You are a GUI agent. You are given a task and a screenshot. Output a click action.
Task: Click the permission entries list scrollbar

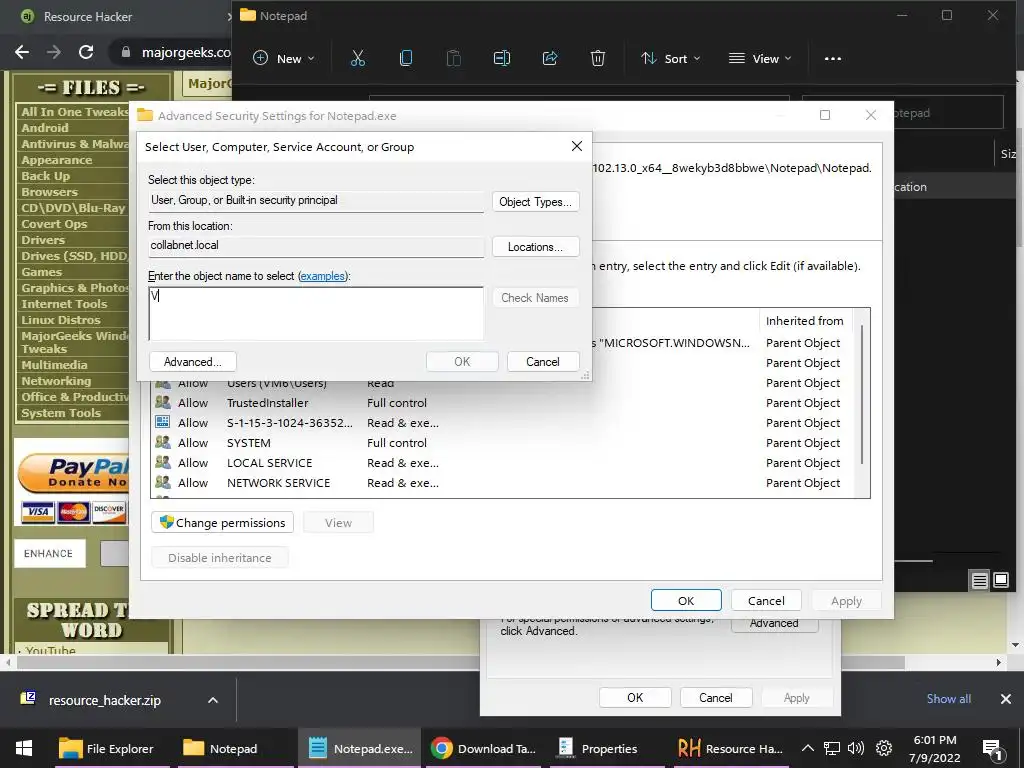pos(862,395)
